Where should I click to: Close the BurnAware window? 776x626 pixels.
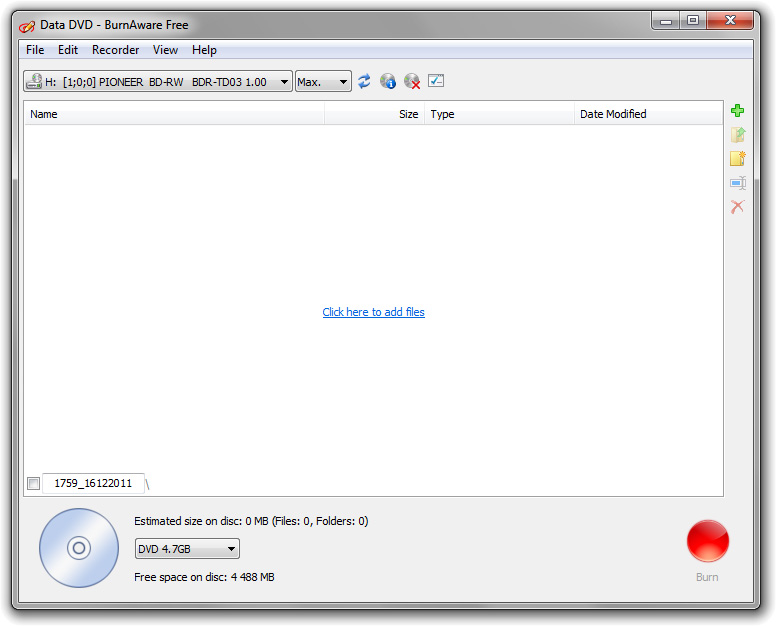coord(730,21)
